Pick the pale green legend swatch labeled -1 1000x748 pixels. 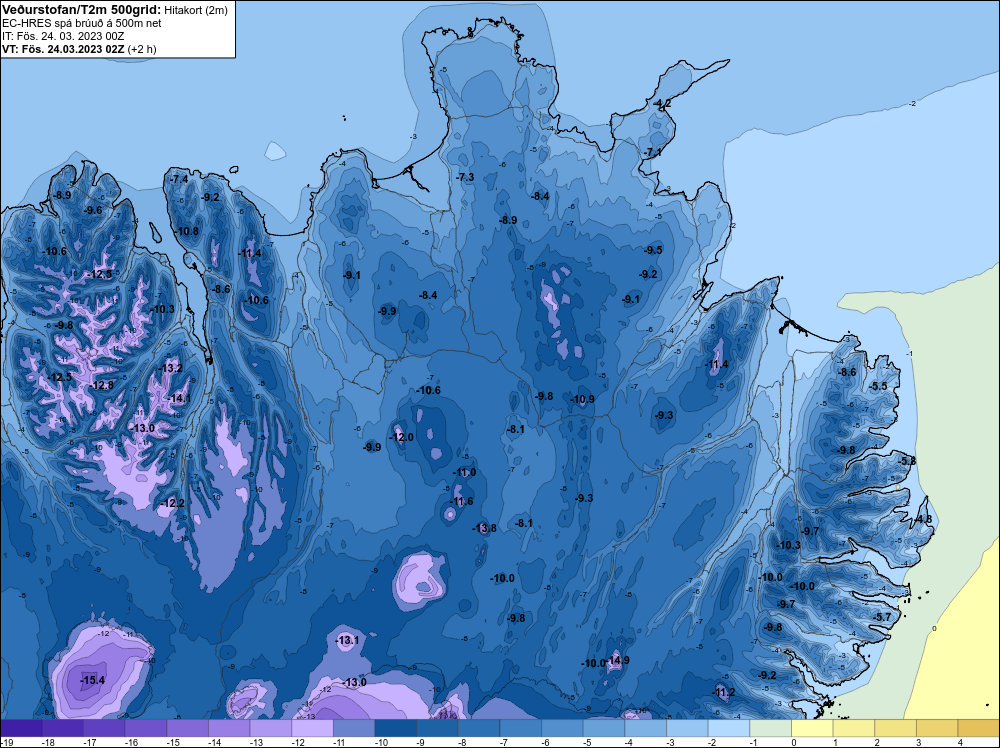point(770,728)
